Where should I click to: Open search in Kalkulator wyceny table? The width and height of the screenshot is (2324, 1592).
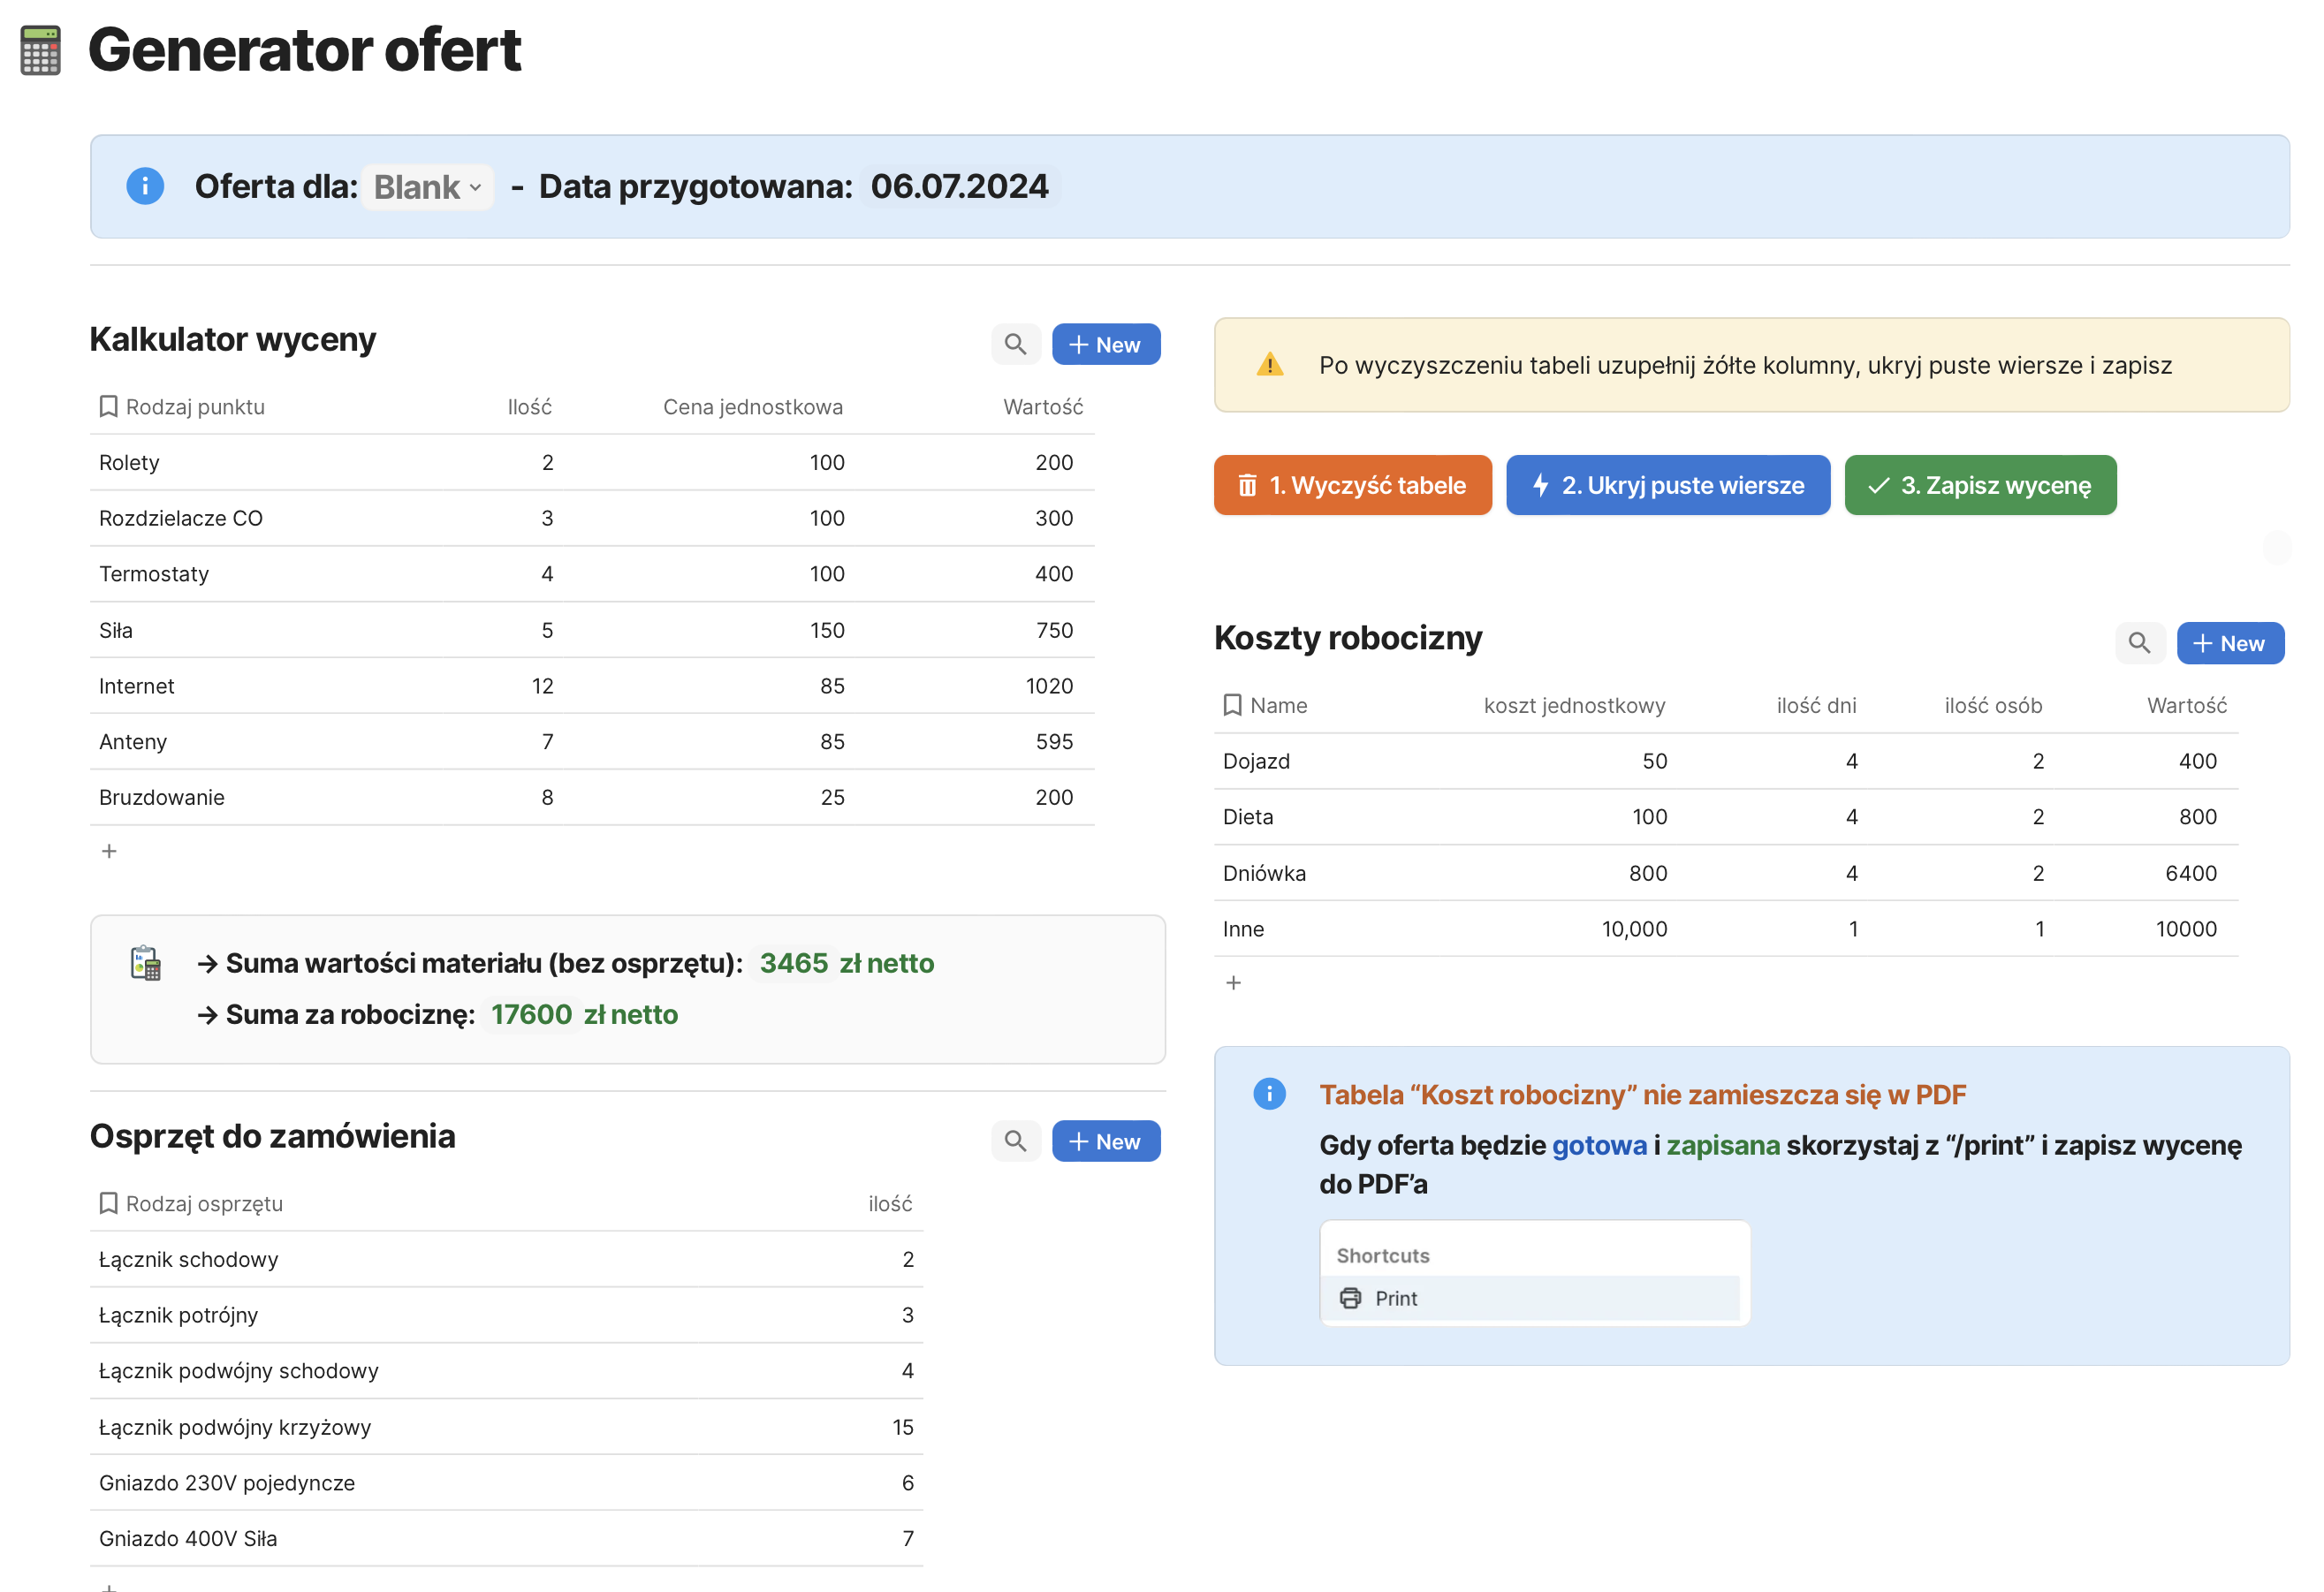point(1015,345)
